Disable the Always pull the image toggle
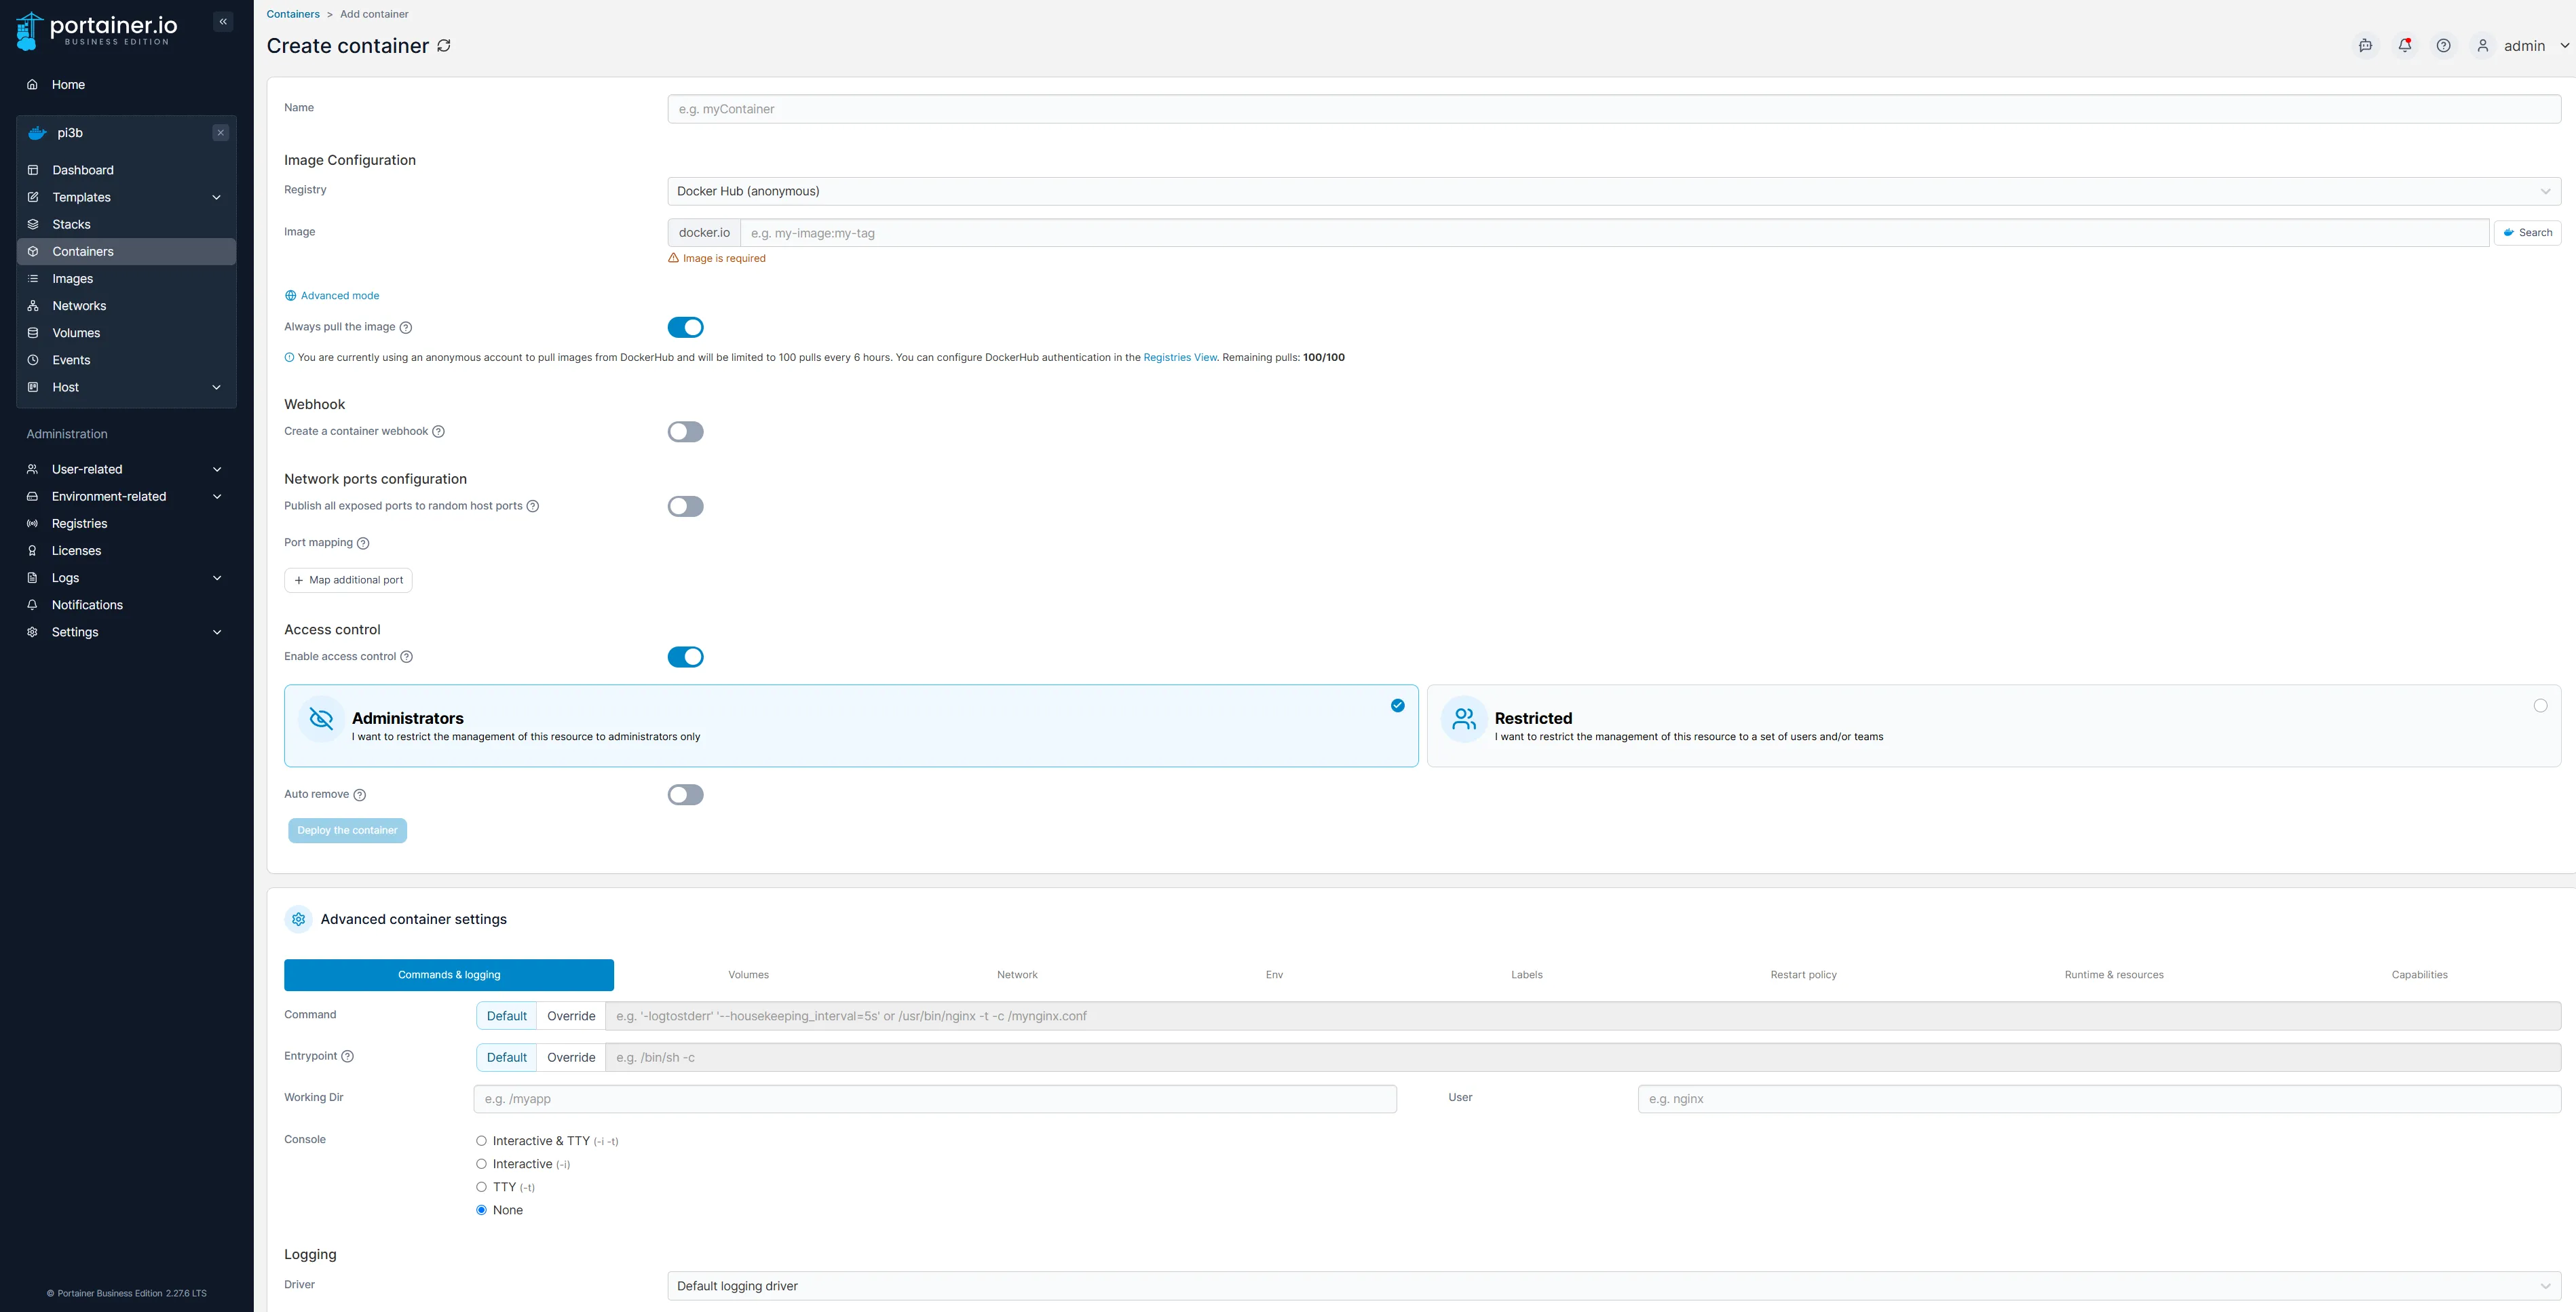The width and height of the screenshot is (2576, 1312). (x=685, y=327)
